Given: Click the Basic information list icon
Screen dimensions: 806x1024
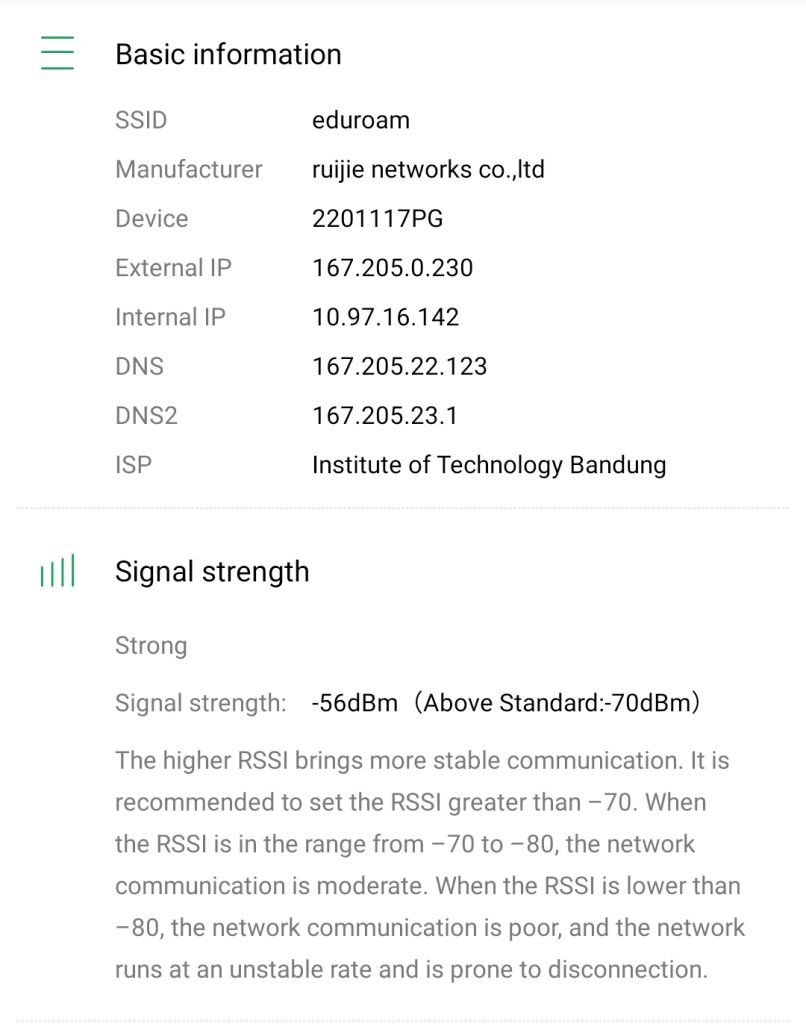Looking at the screenshot, I should point(57,53).
